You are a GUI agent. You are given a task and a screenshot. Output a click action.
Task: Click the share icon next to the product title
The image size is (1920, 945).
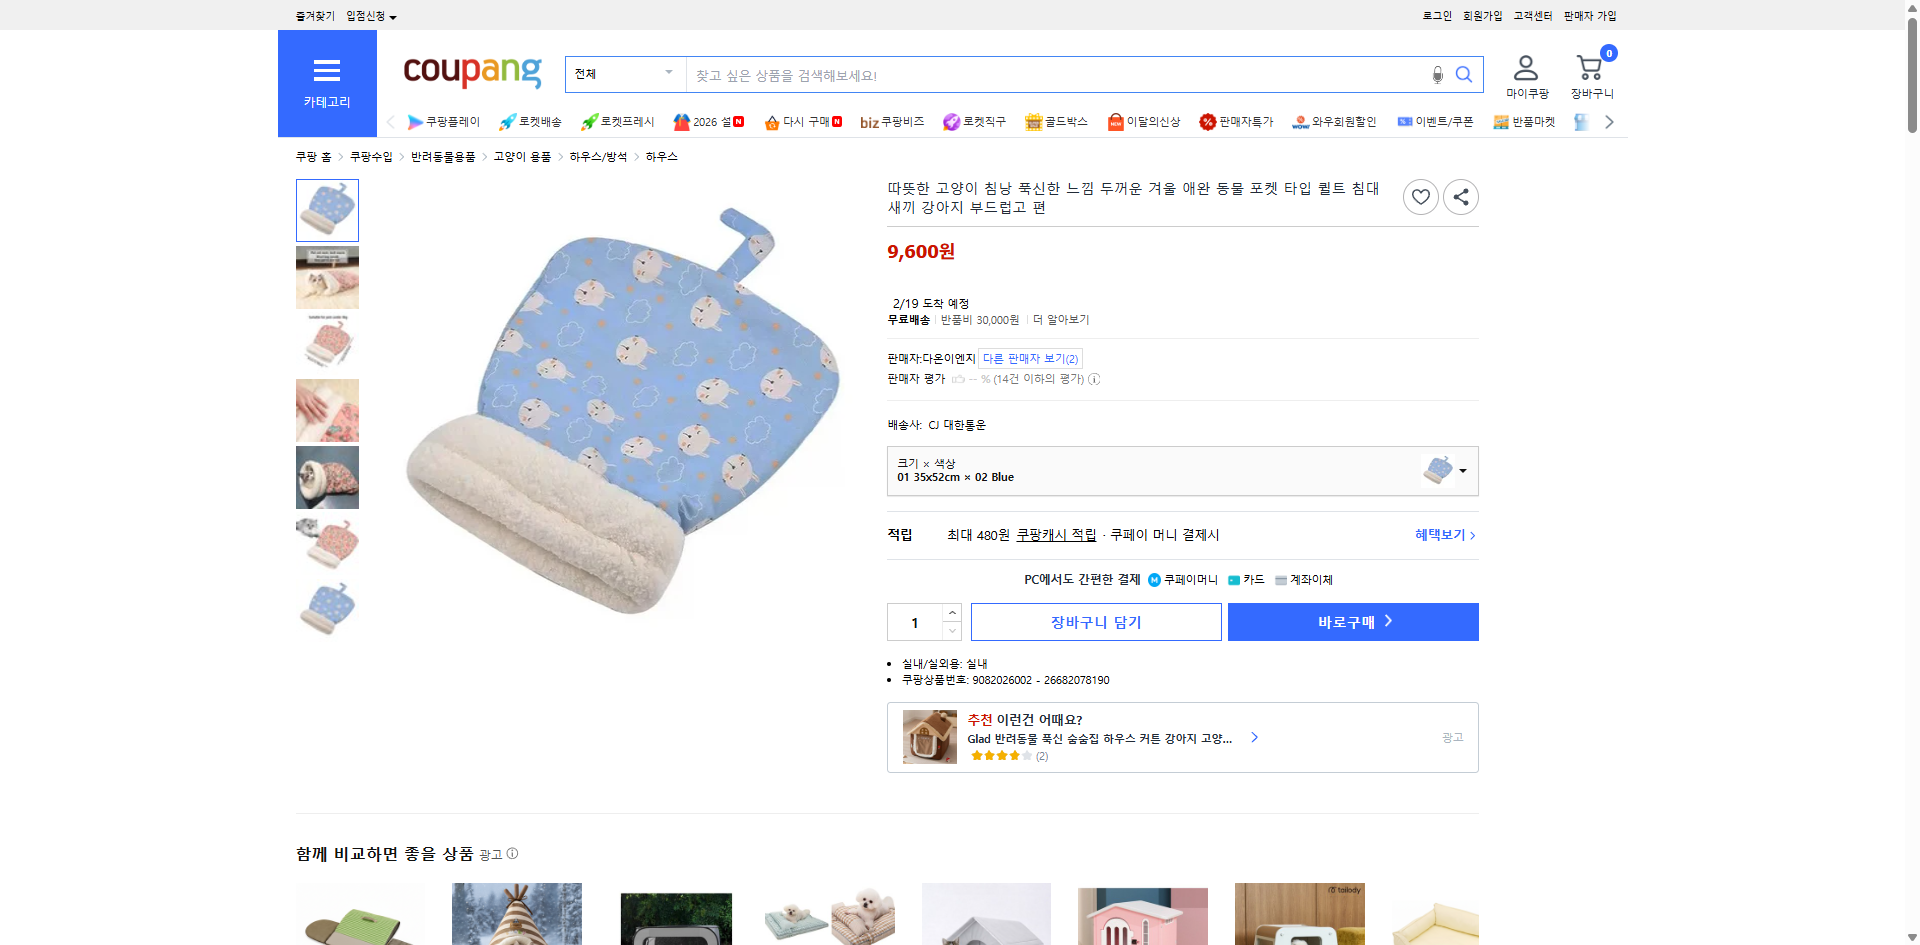(1460, 196)
